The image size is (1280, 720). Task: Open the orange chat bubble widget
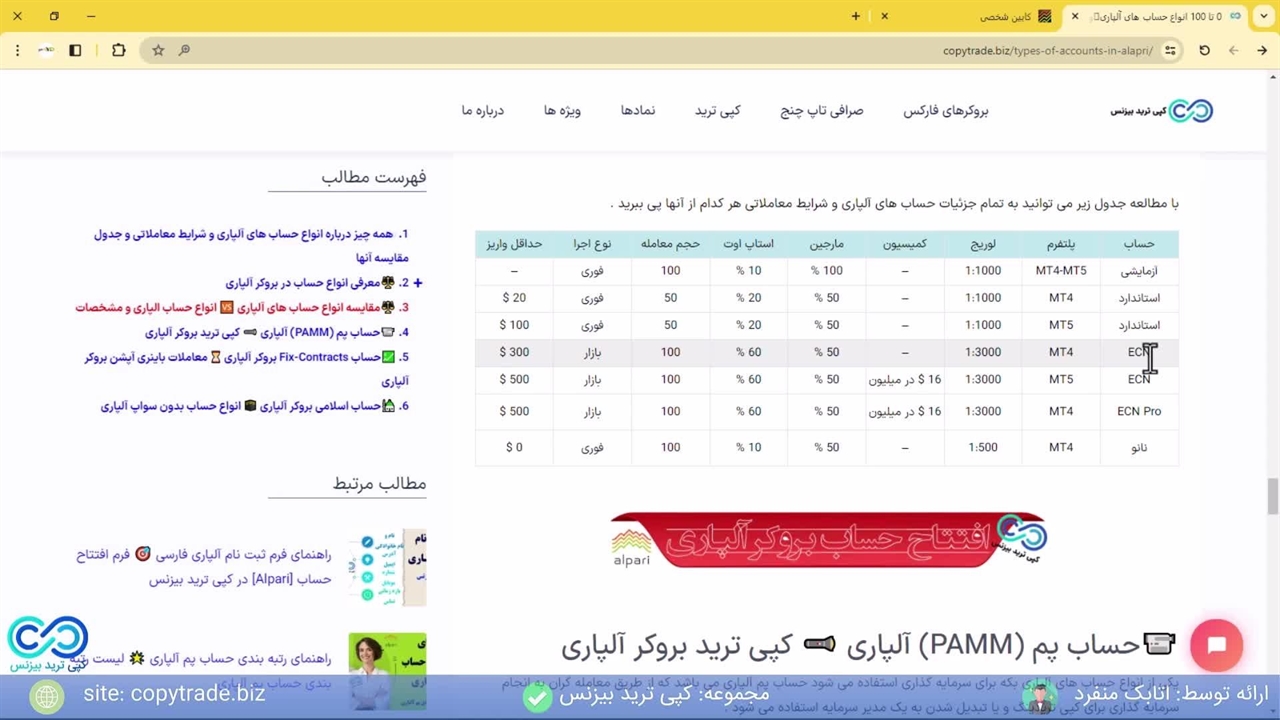pyautogui.click(x=1216, y=645)
